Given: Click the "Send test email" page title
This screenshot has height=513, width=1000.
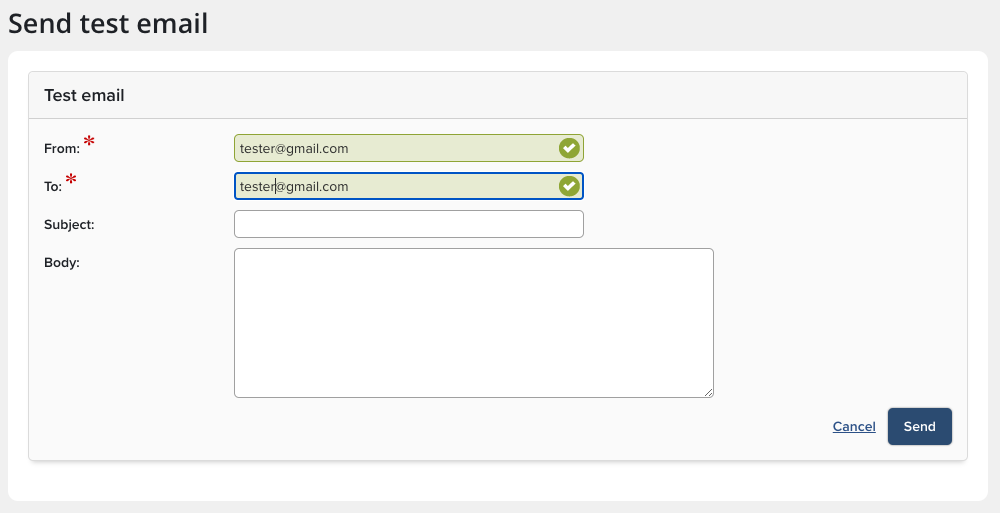Looking at the screenshot, I should point(108,23).
